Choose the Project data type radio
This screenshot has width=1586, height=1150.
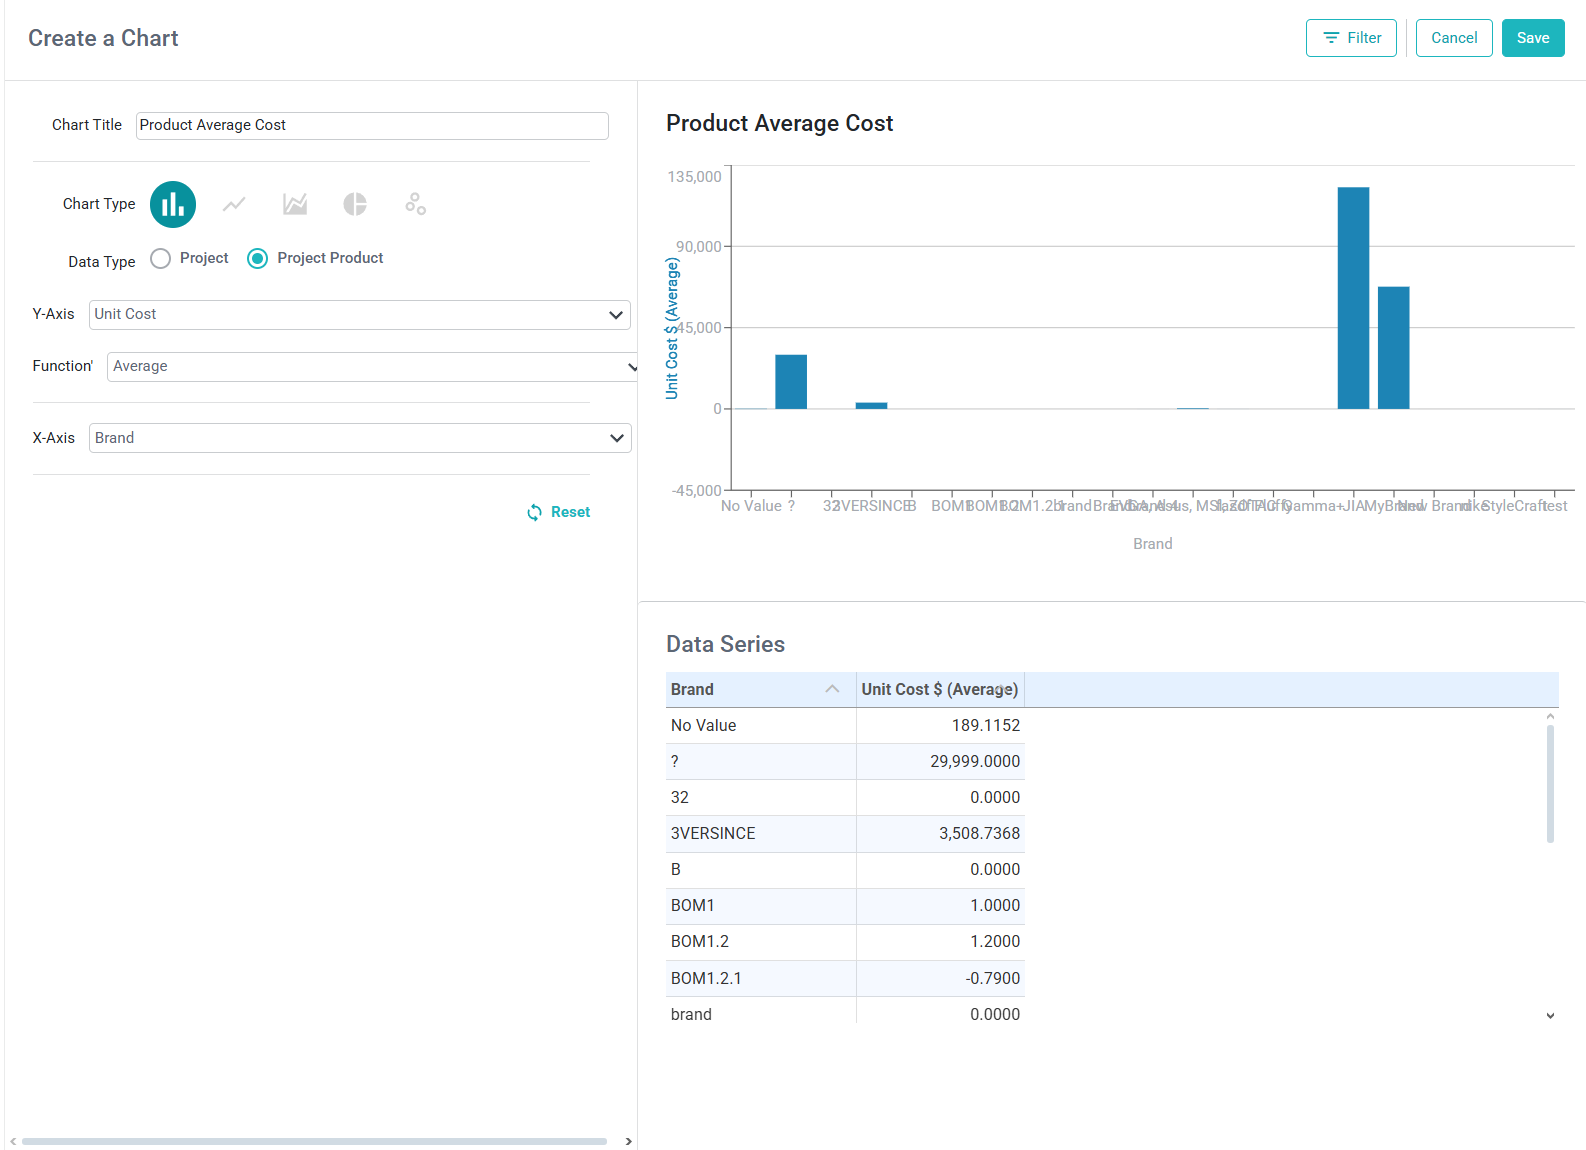[x=160, y=258]
